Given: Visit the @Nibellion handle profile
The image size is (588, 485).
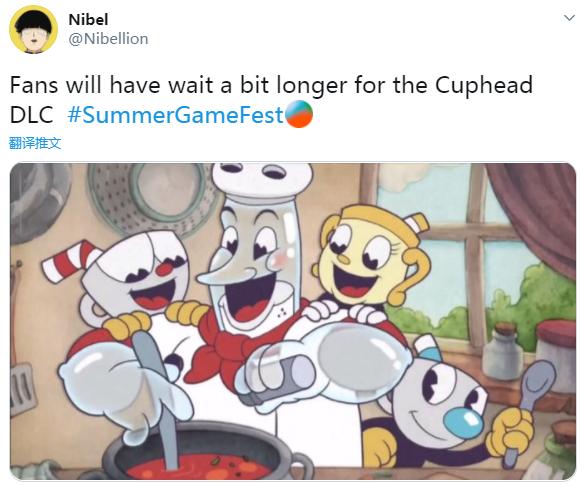Looking at the screenshot, I should click(x=108, y=39).
